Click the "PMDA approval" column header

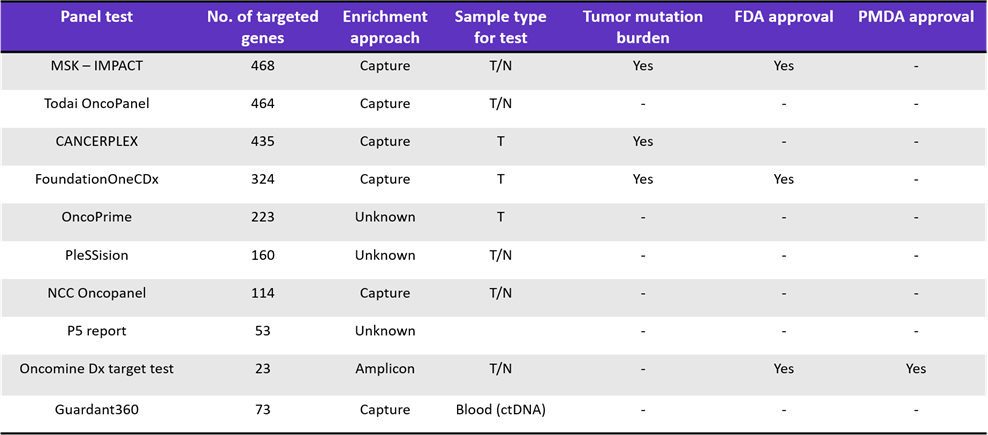[x=916, y=17]
